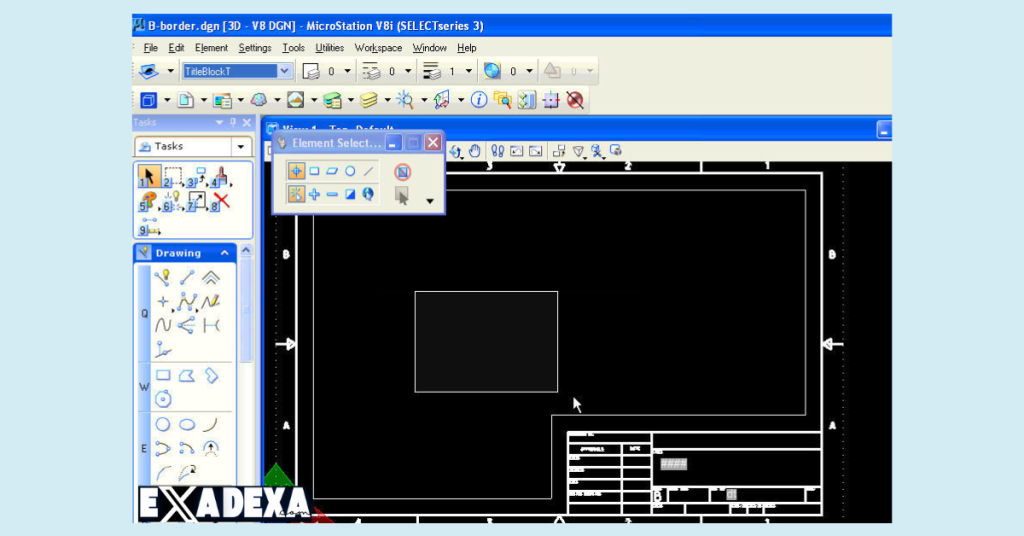Image resolution: width=1024 pixels, height=536 pixels.
Task: Open the palette tool numbered 5
Action: point(149,200)
